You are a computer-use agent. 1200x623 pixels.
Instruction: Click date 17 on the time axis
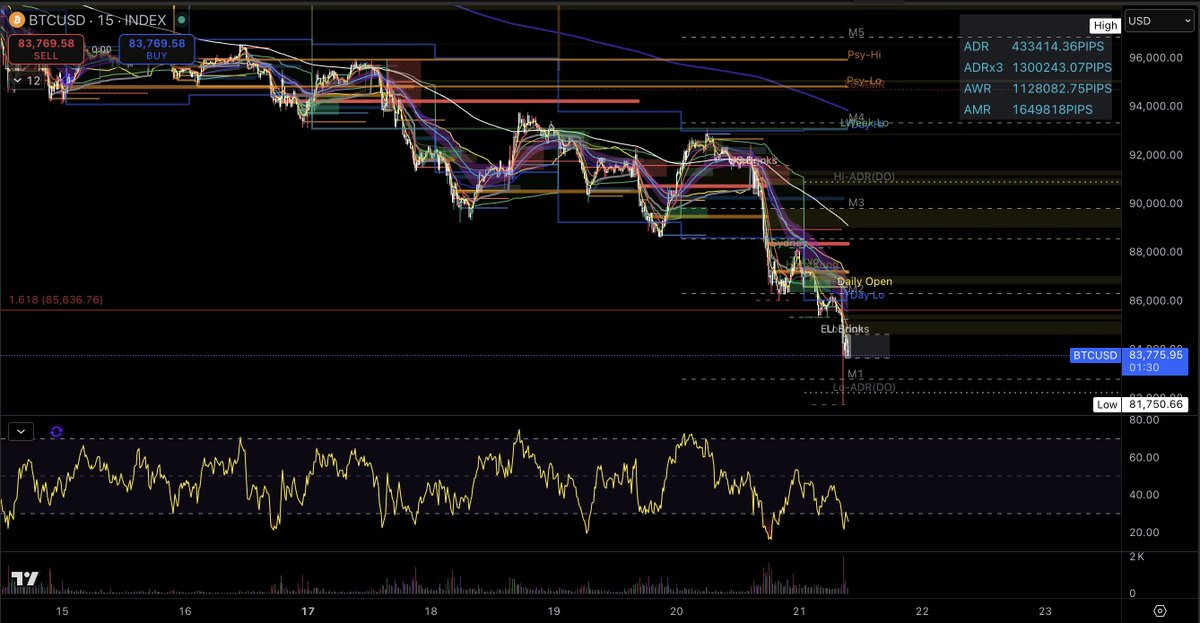click(x=308, y=610)
